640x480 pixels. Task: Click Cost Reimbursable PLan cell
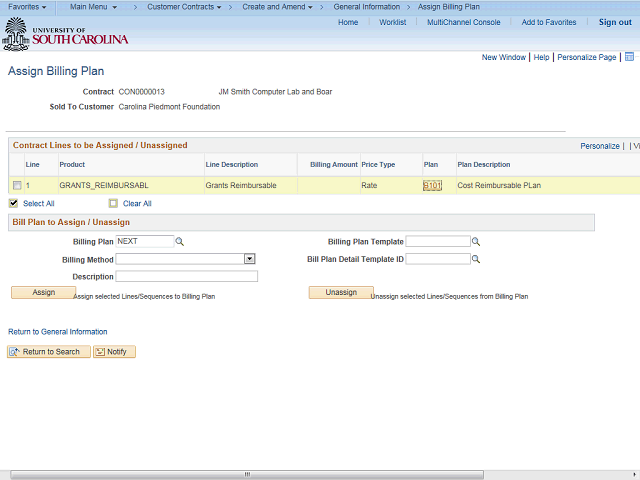[x=499, y=186]
